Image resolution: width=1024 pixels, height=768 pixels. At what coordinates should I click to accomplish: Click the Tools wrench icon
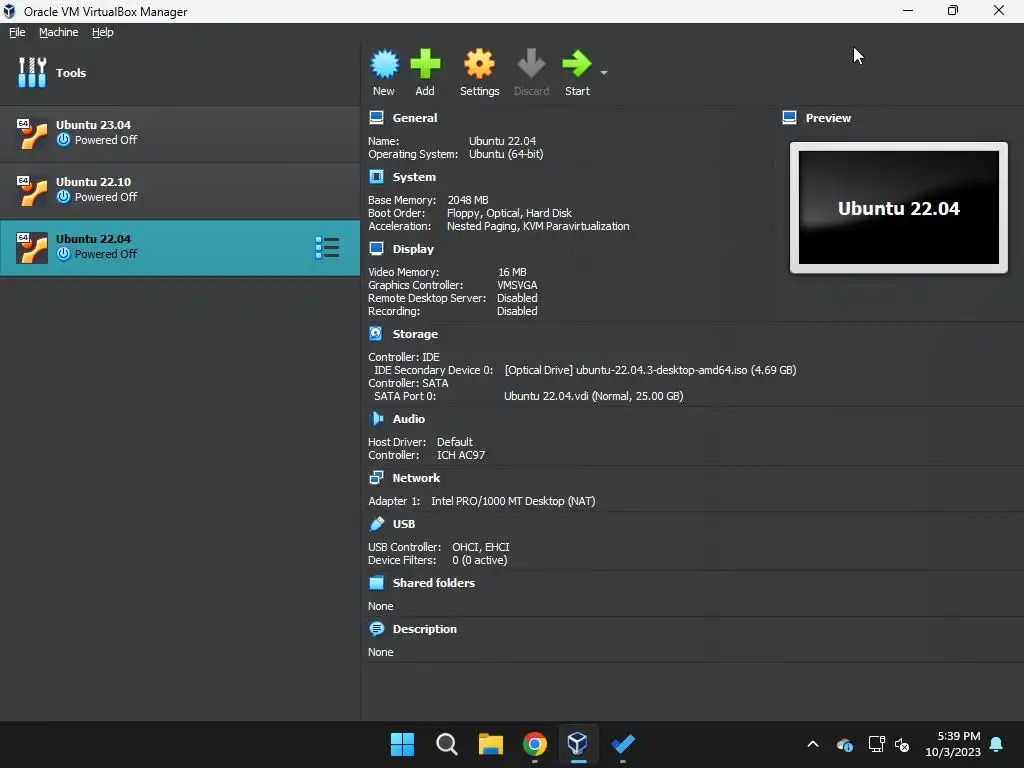(x=32, y=72)
